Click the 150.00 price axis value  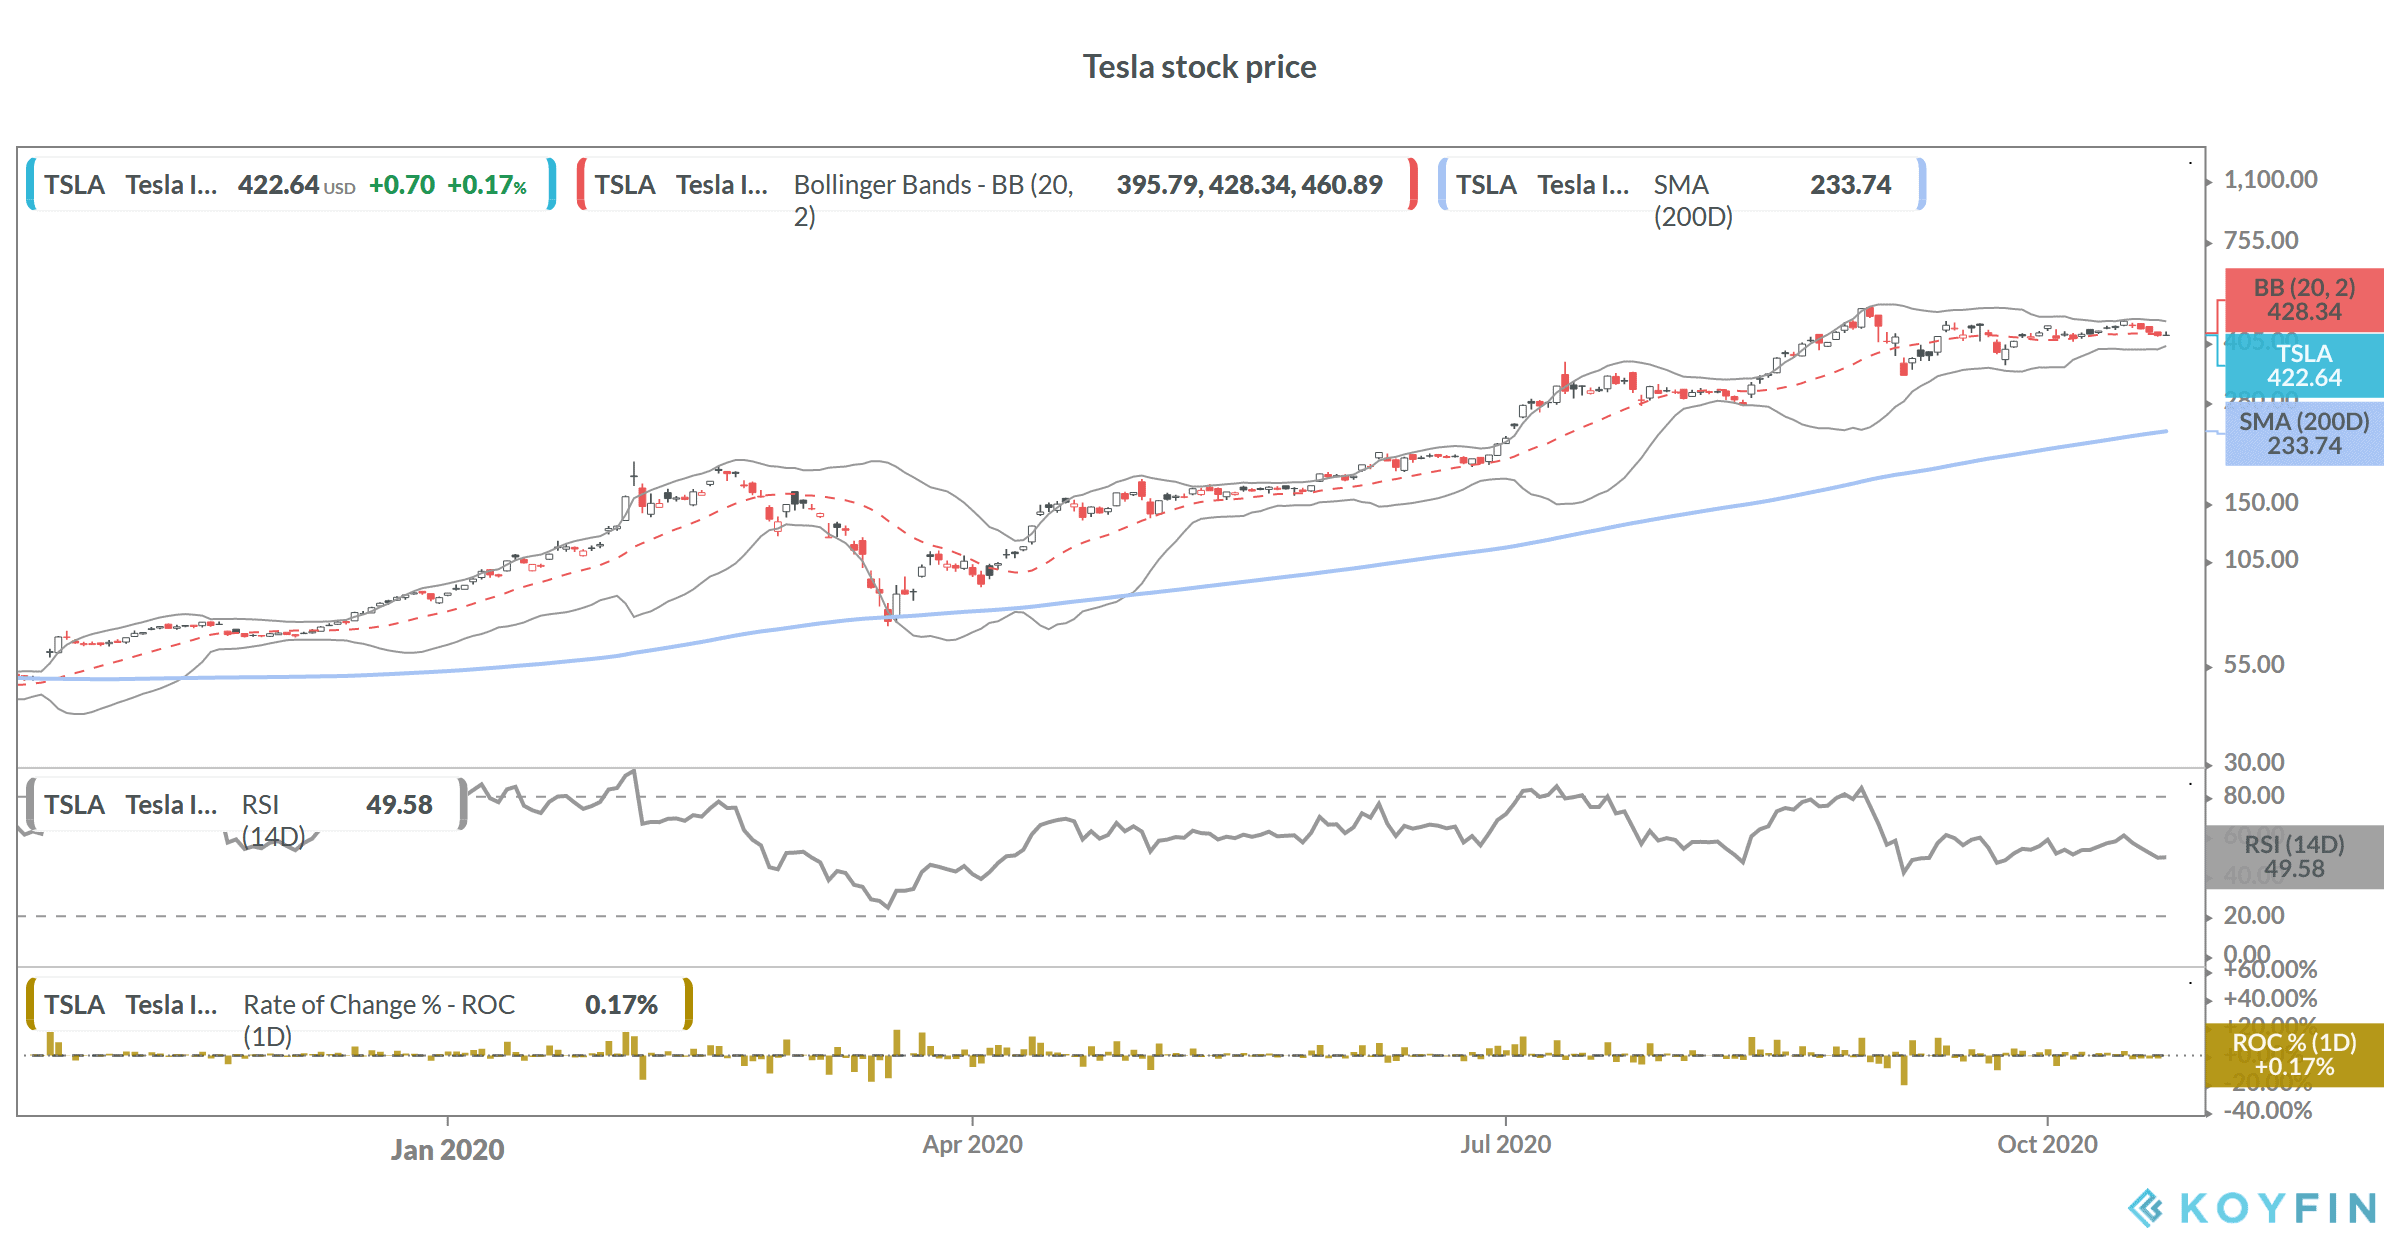(x=2261, y=502)
